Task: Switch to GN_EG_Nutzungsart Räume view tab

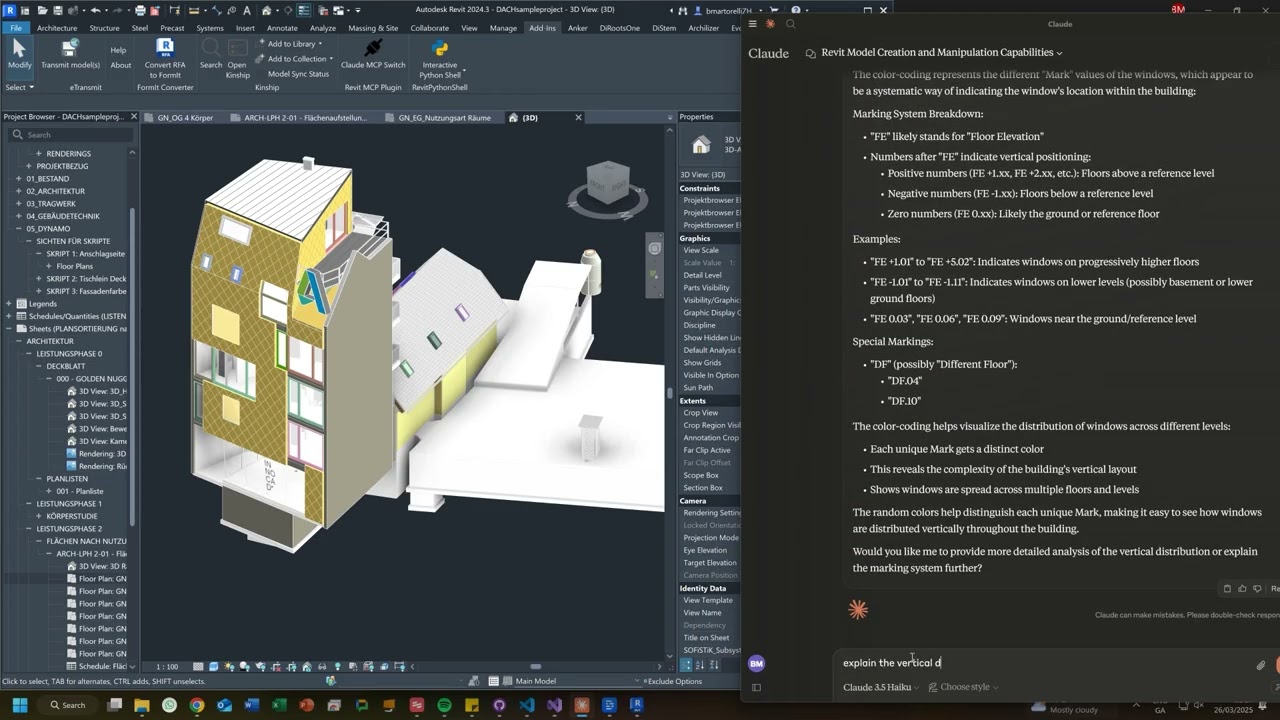Action: [444, 118]
